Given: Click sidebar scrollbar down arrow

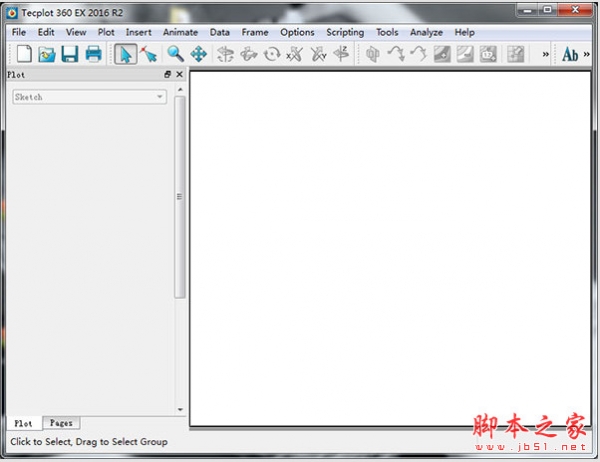Looking at the screenshot, I should click(x=180, y=410).
